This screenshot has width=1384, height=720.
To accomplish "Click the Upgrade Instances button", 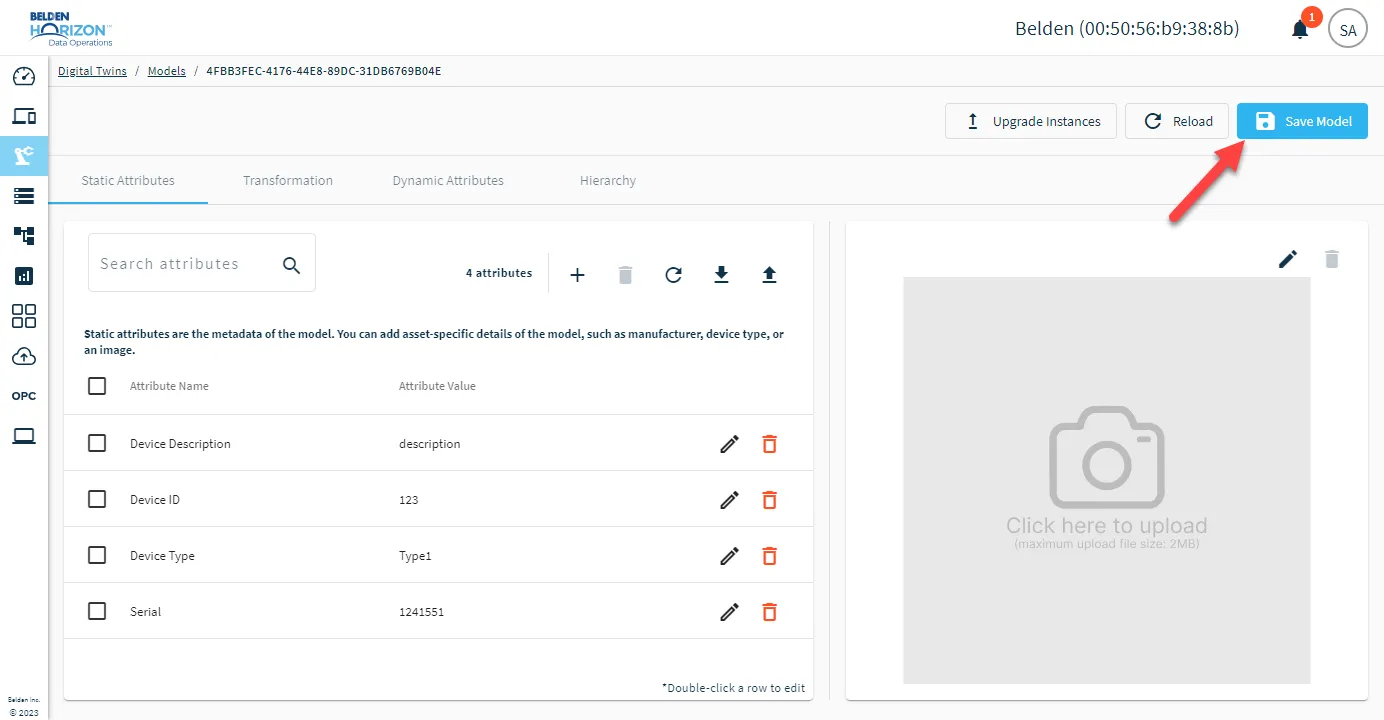I will coord(1031,121).
